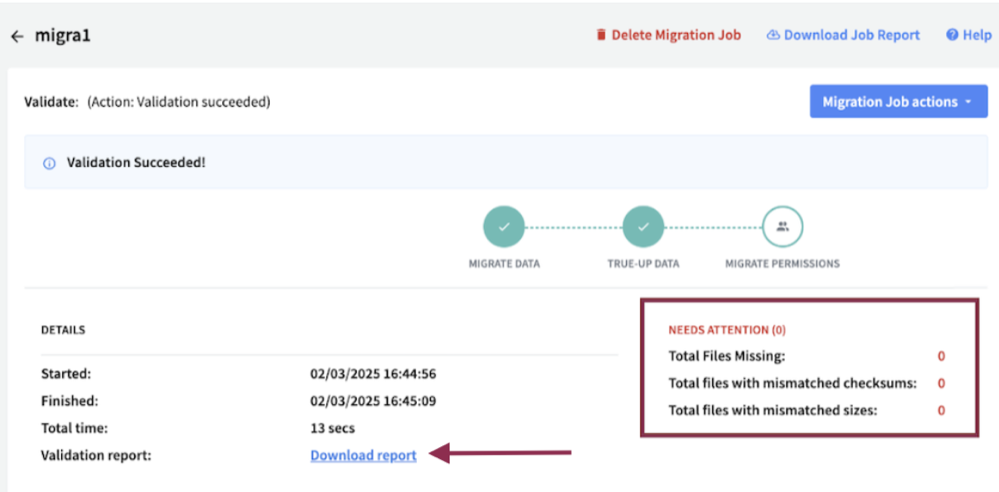Click the TRUE-UP DATA step label
The width and height of the screenshot is (999, 492).
pos(643,264)
